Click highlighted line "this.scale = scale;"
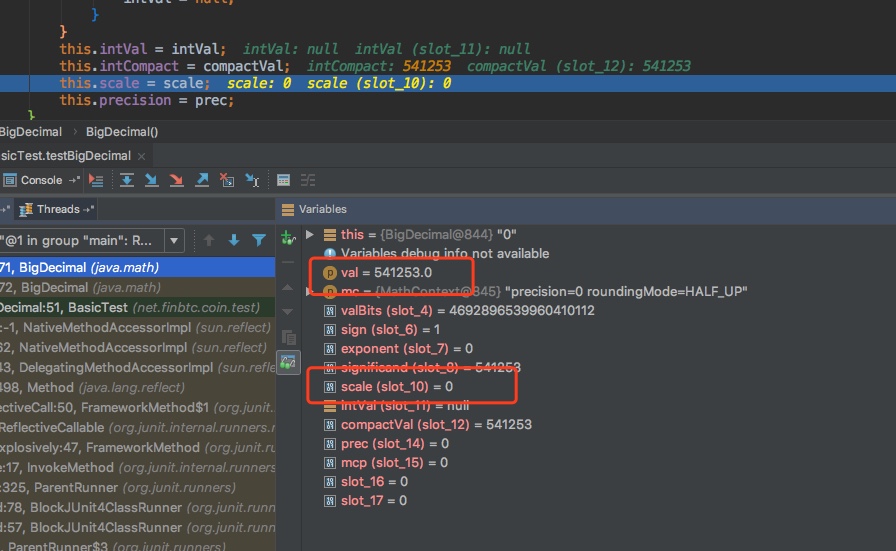The width and height of the screenshot is (896, 551). click(x=135, y=83)
